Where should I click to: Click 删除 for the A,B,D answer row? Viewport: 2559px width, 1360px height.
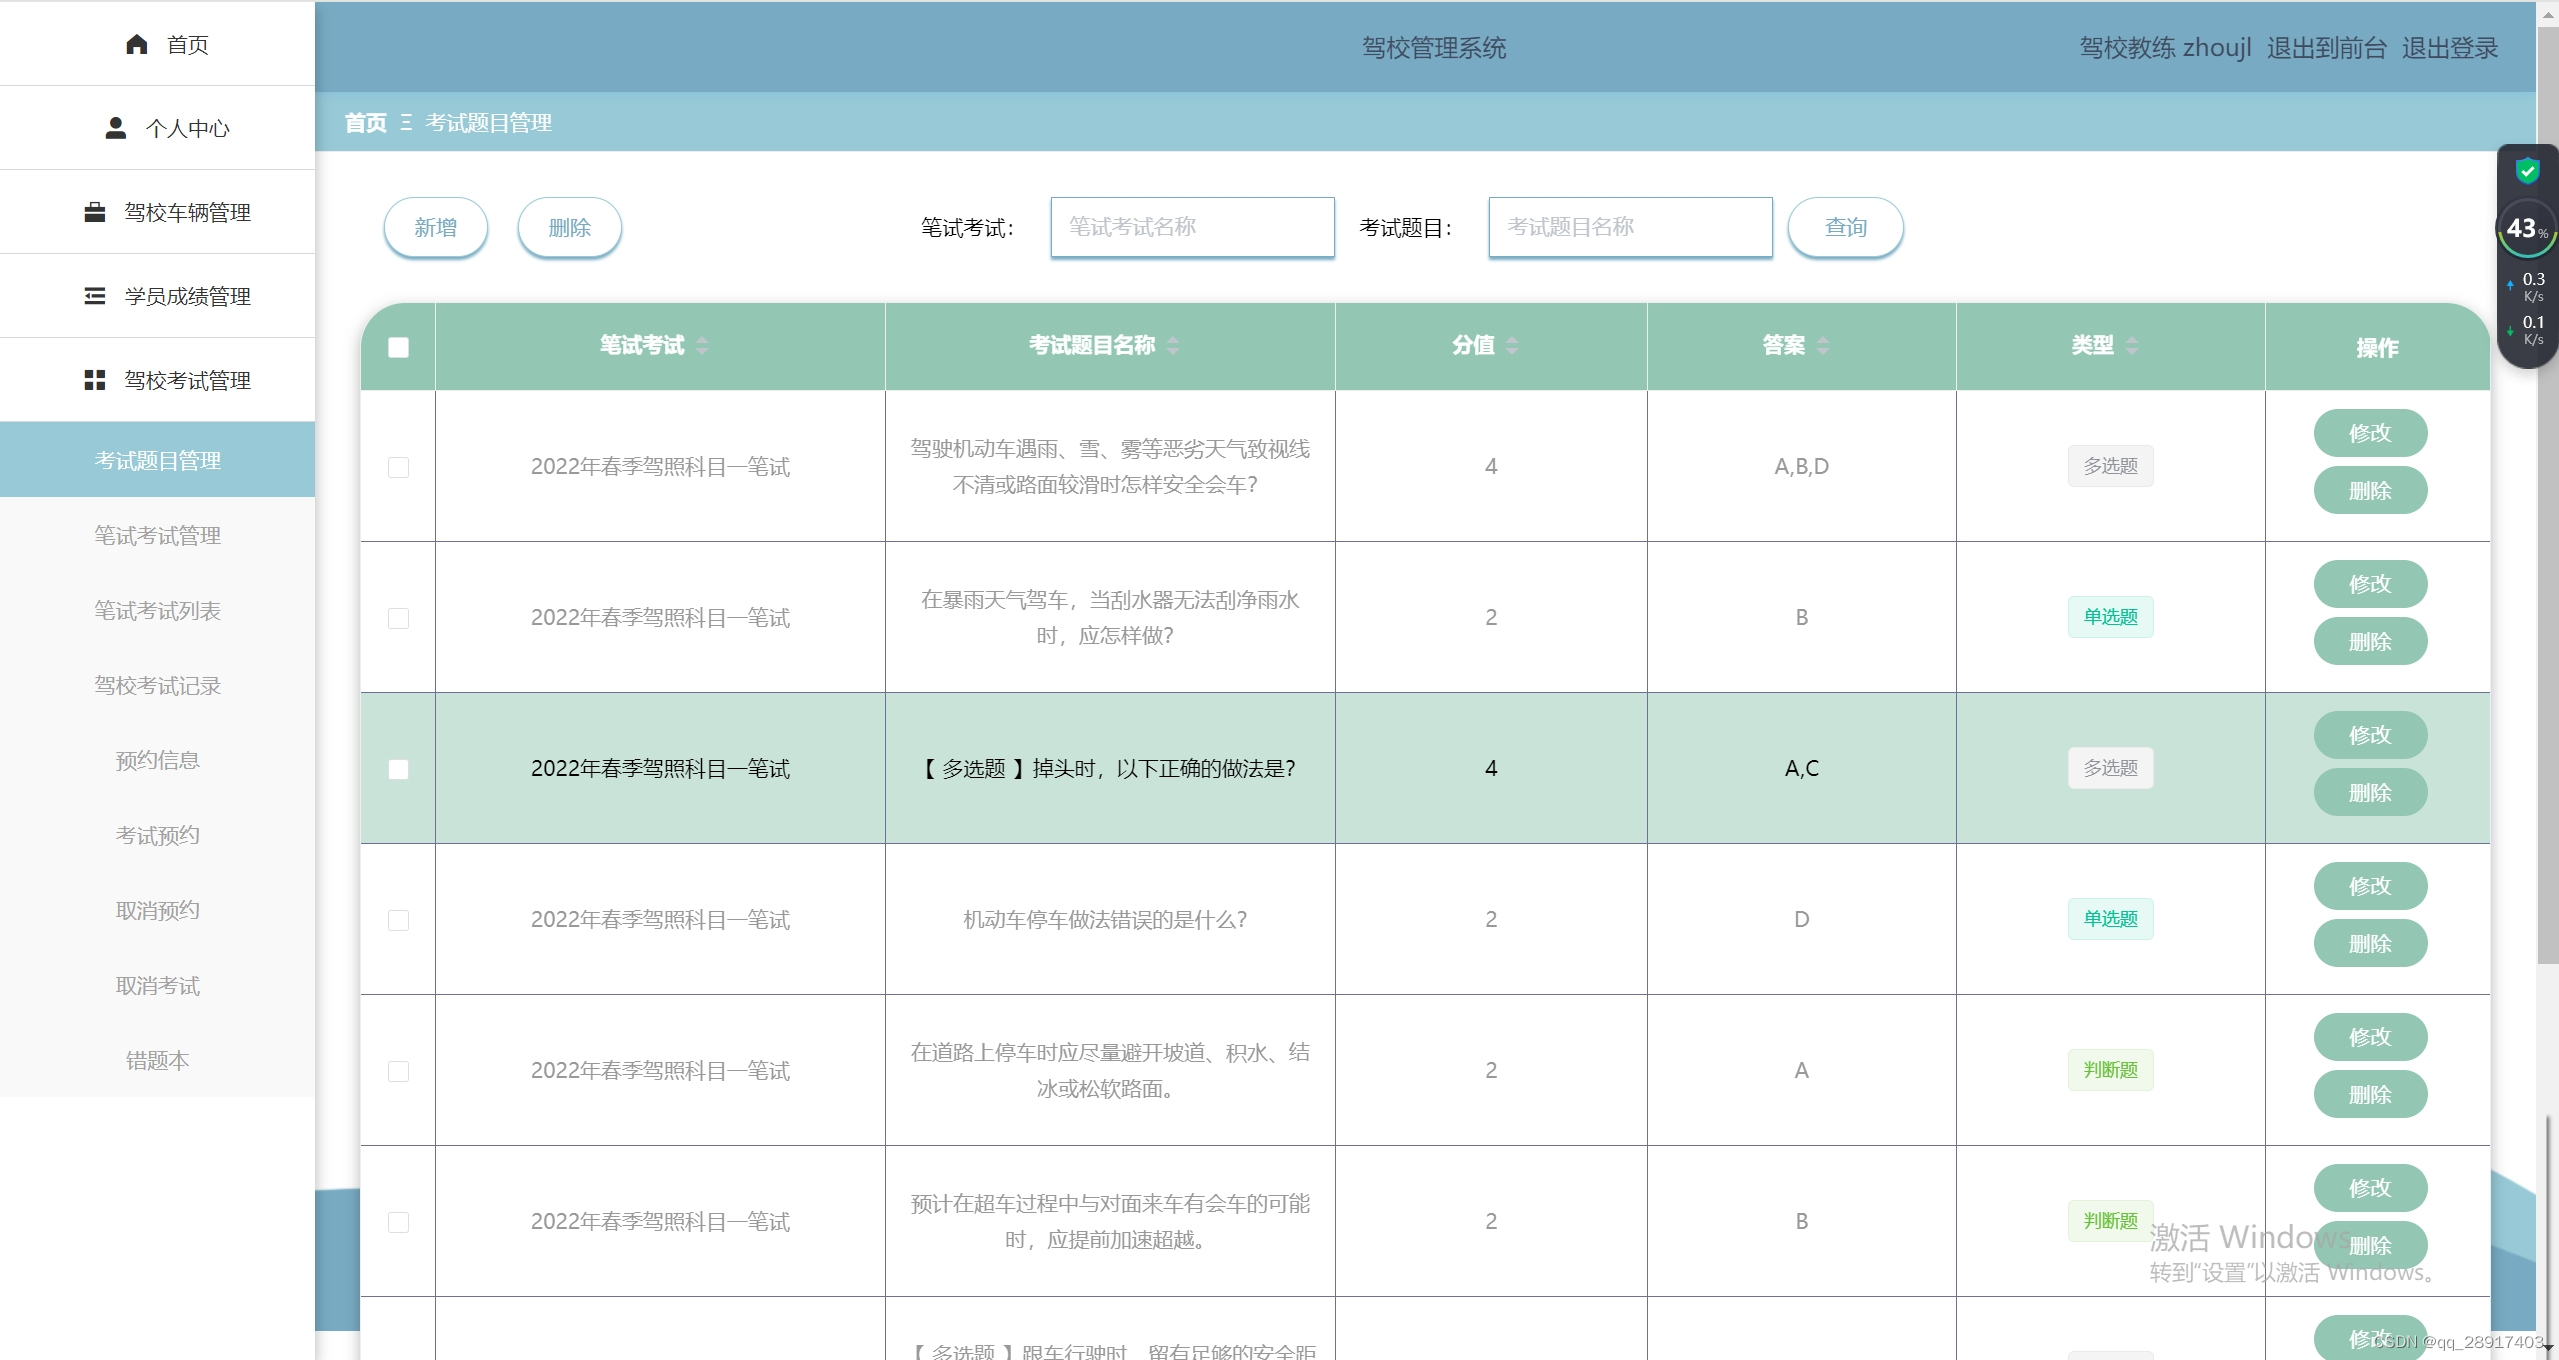tap(2370, 491)
